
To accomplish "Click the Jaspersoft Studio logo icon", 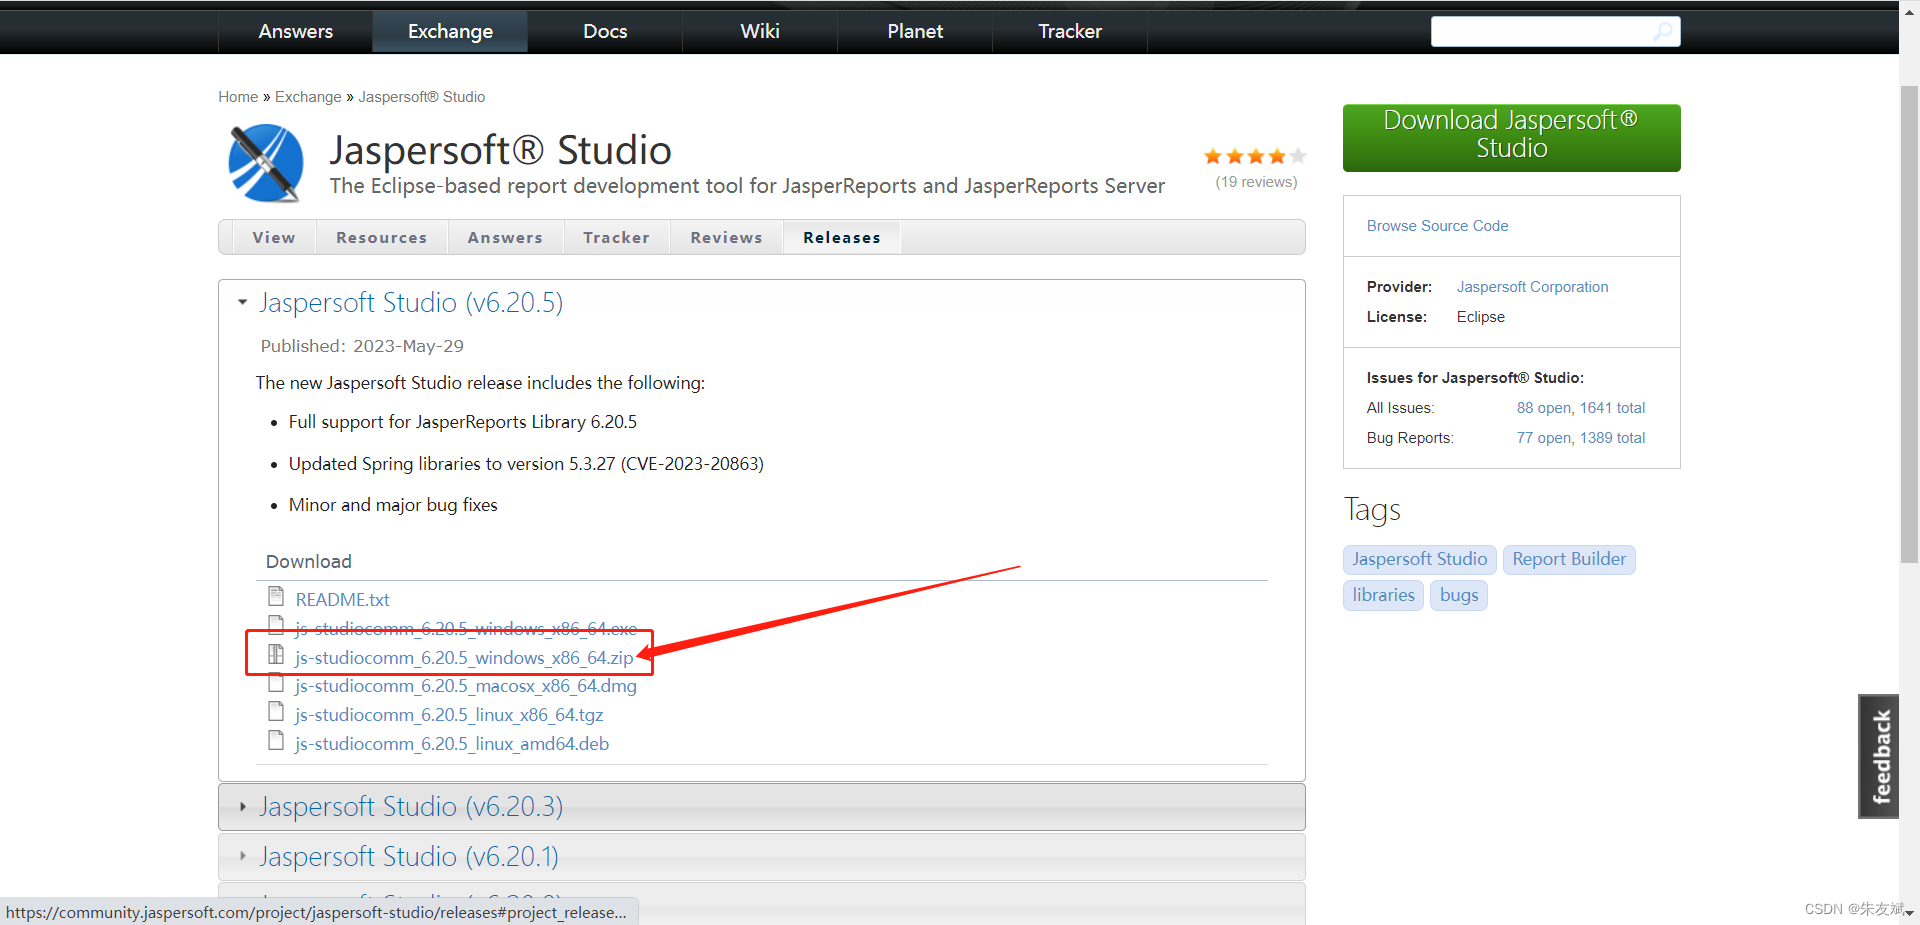I will tap(265, 163).
